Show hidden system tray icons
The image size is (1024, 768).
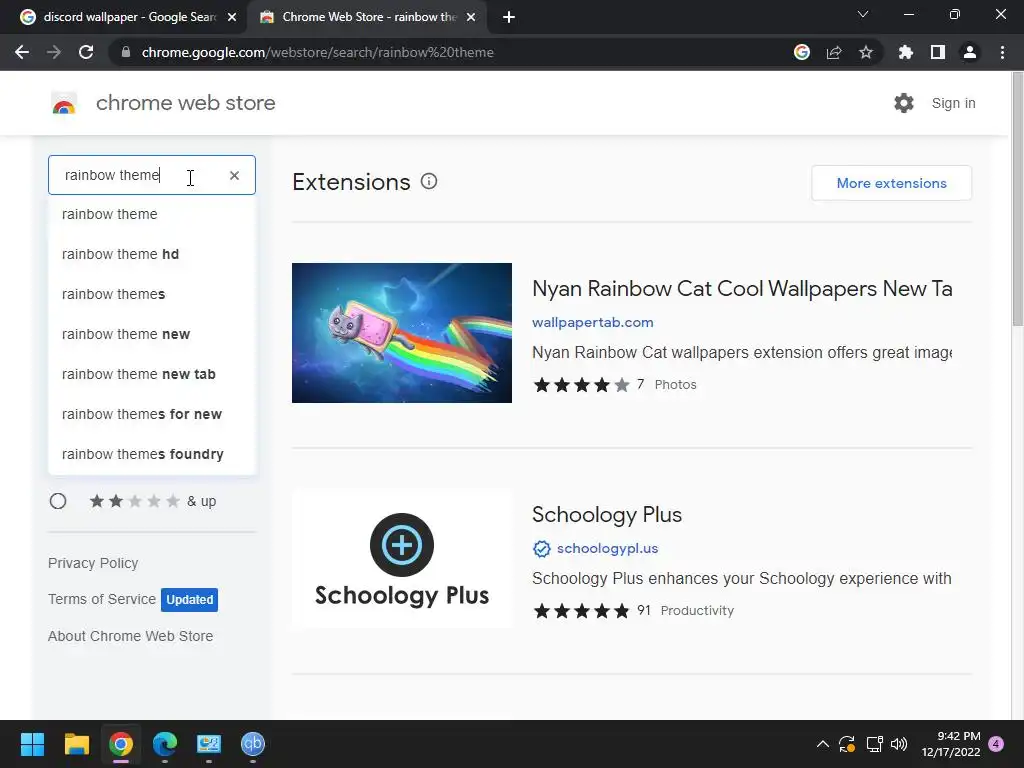(x=823, y=744)
